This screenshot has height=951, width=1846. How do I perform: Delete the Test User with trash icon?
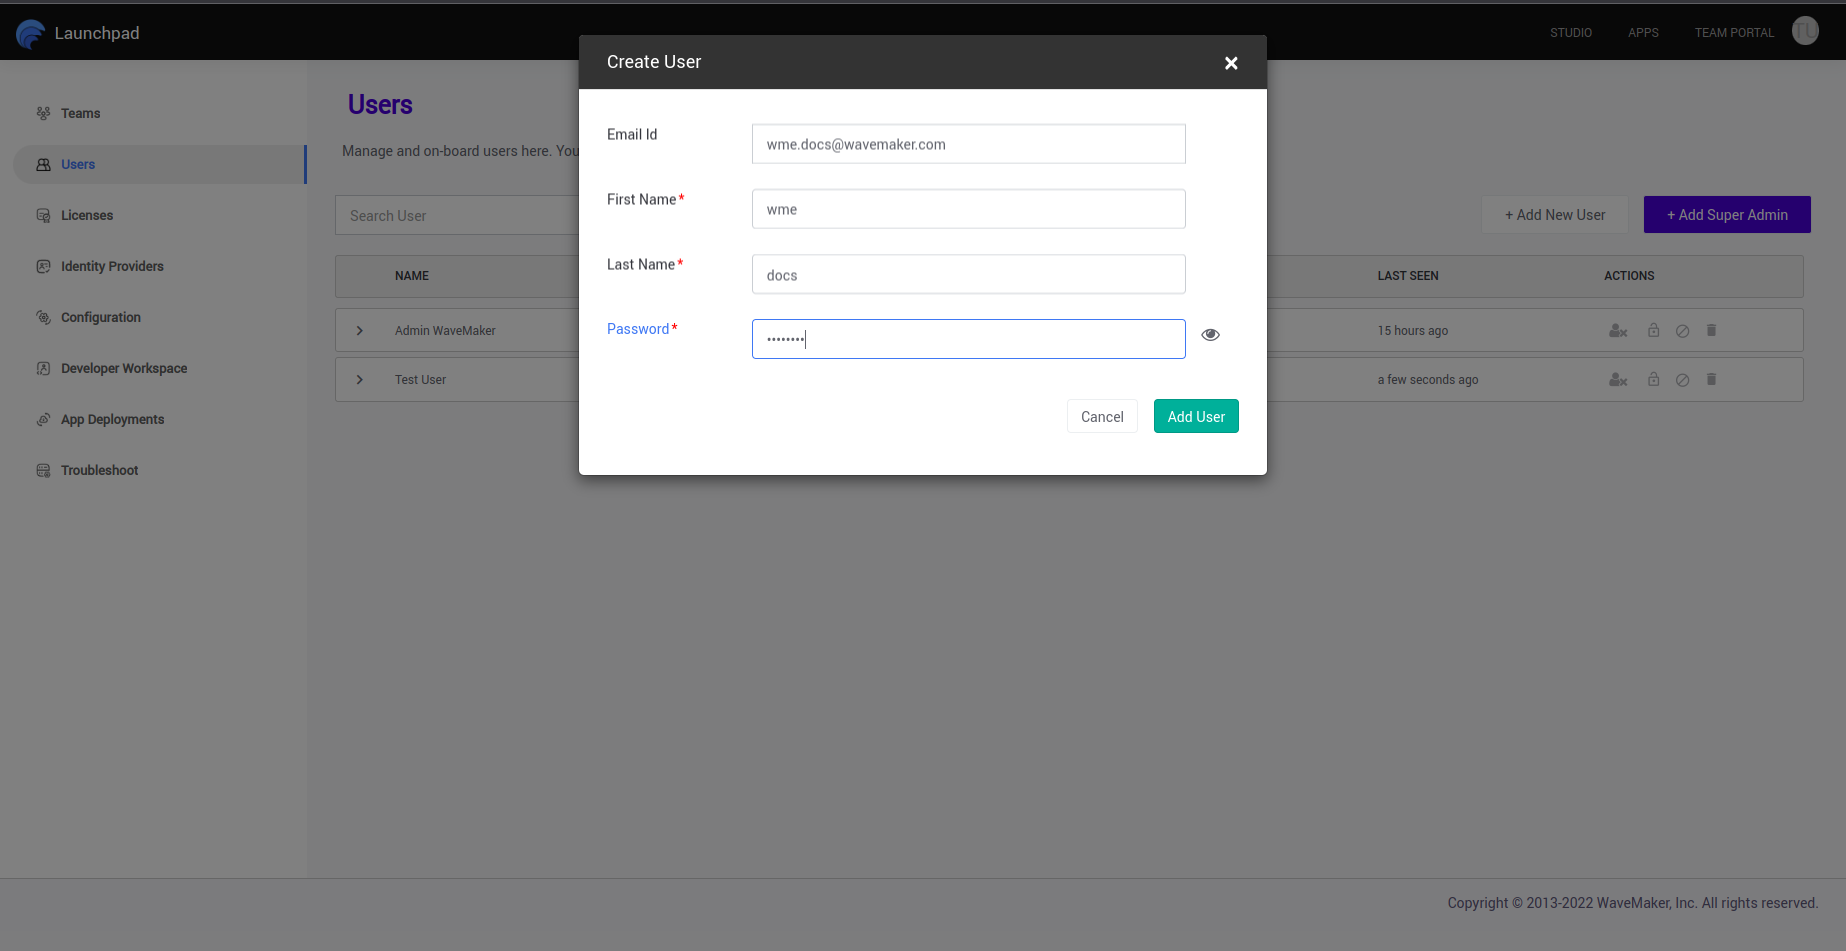(1711, 379)
